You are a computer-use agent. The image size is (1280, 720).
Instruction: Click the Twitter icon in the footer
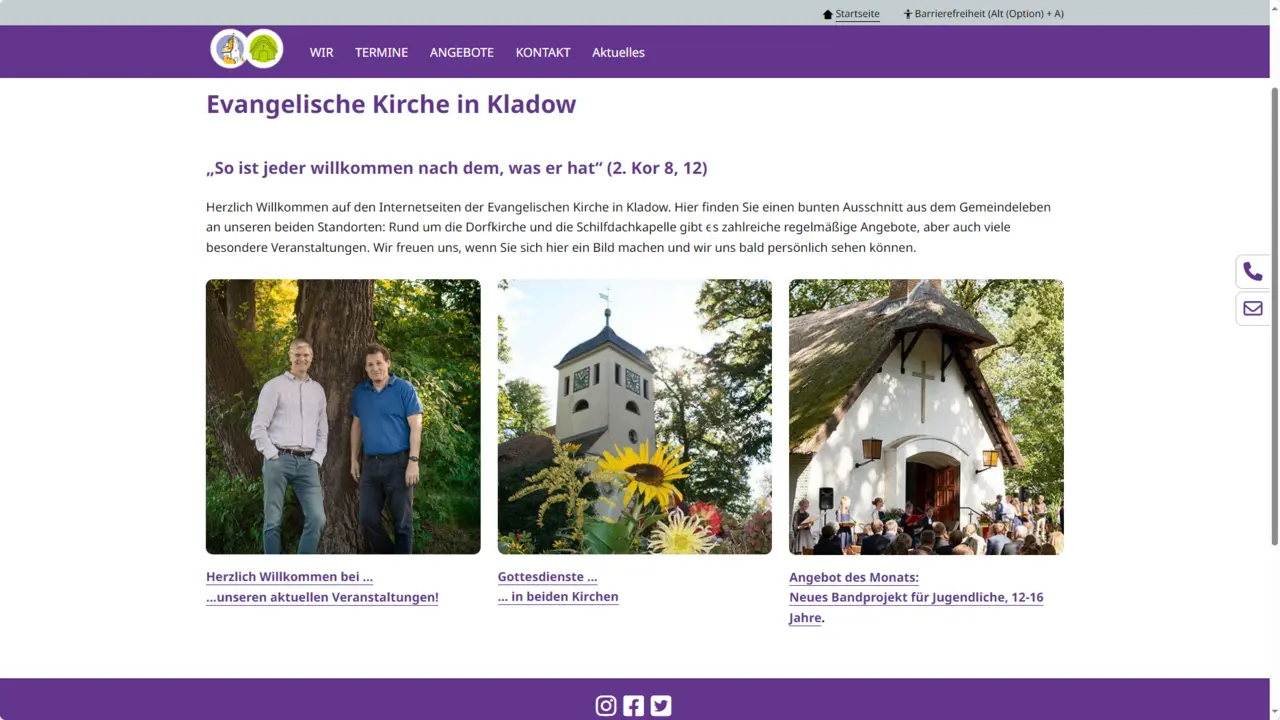661,706
